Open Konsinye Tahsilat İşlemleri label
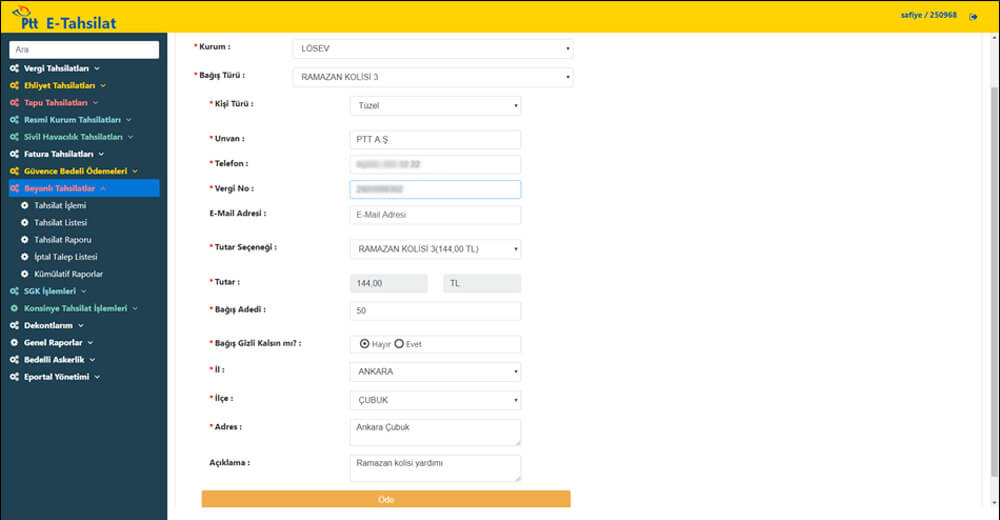Image resolution: width=1000 pixels, height=520 pixels. 76,309
